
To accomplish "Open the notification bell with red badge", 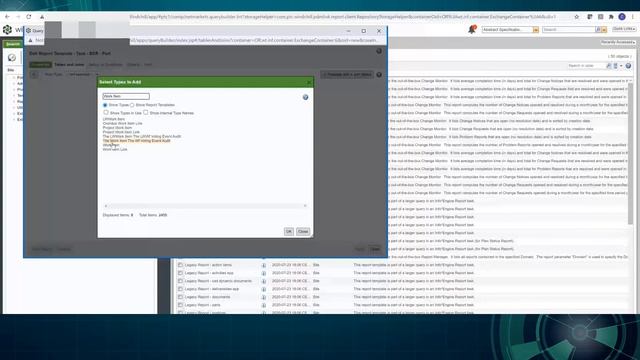I will [x=472, y=29].
